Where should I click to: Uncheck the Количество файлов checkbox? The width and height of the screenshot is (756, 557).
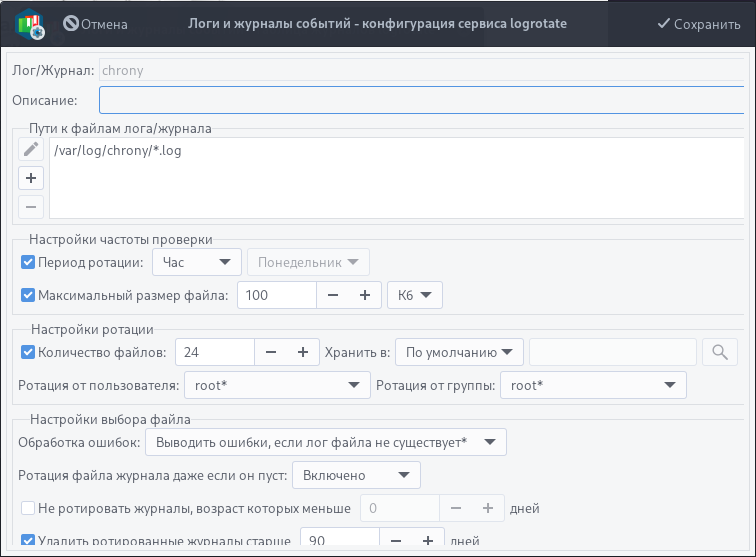(28, 352)
